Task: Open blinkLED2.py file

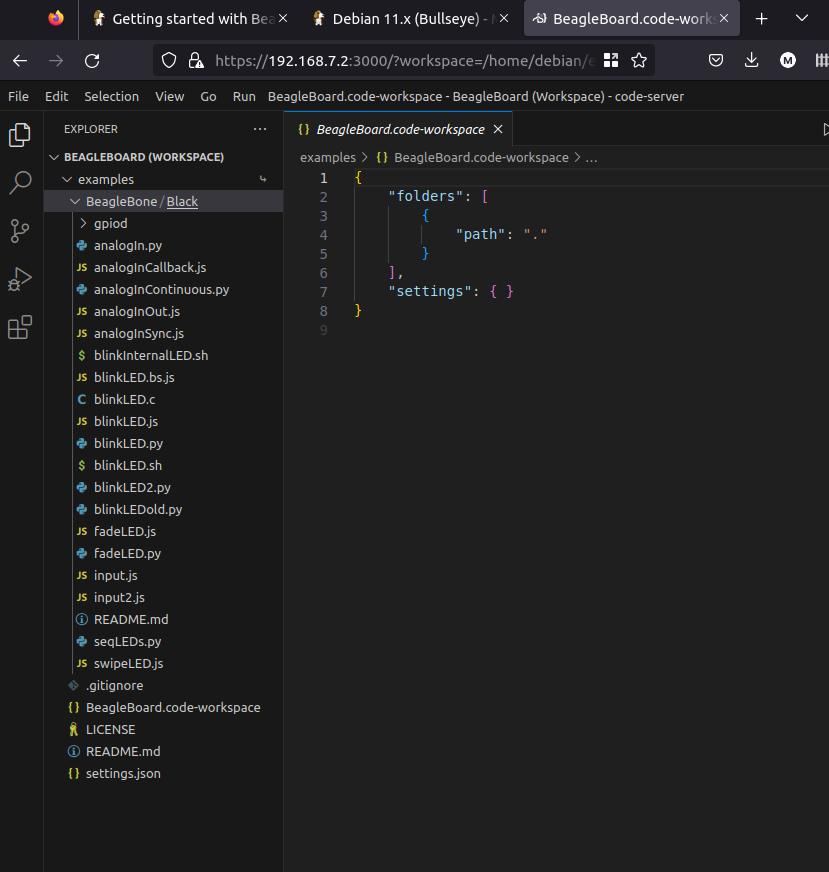Action: (x=132, y=487)
